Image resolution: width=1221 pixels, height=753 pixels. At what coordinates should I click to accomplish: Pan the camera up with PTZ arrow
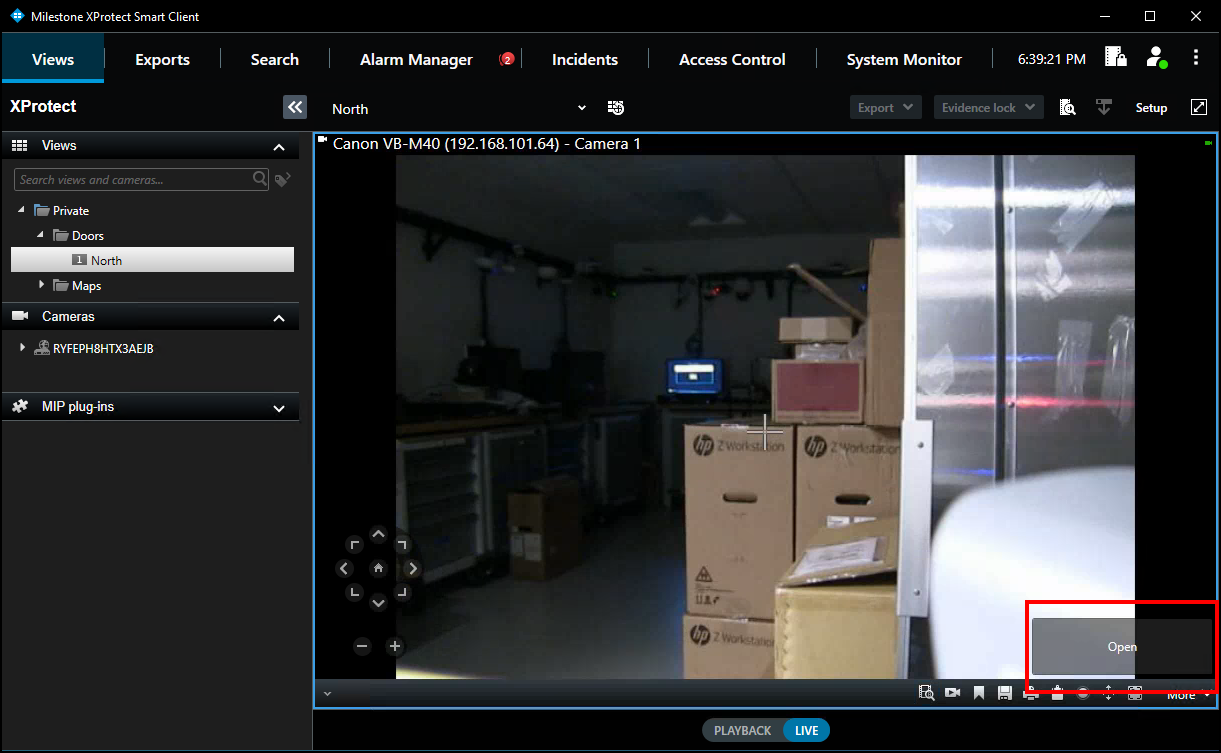click(x=378, y=535)
